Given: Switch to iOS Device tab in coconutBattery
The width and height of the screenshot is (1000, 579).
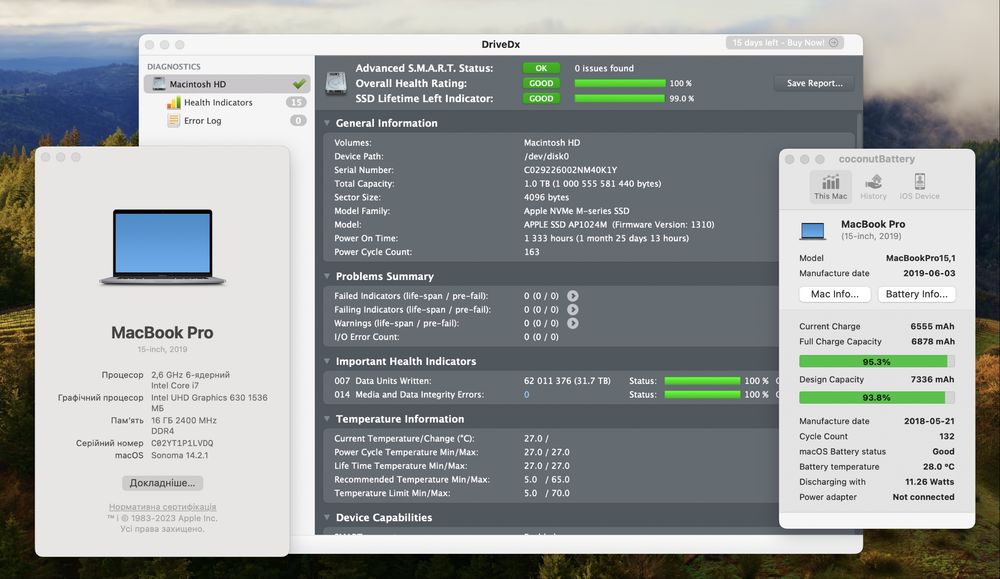Looking at the screenshot, I should point(919,187).
